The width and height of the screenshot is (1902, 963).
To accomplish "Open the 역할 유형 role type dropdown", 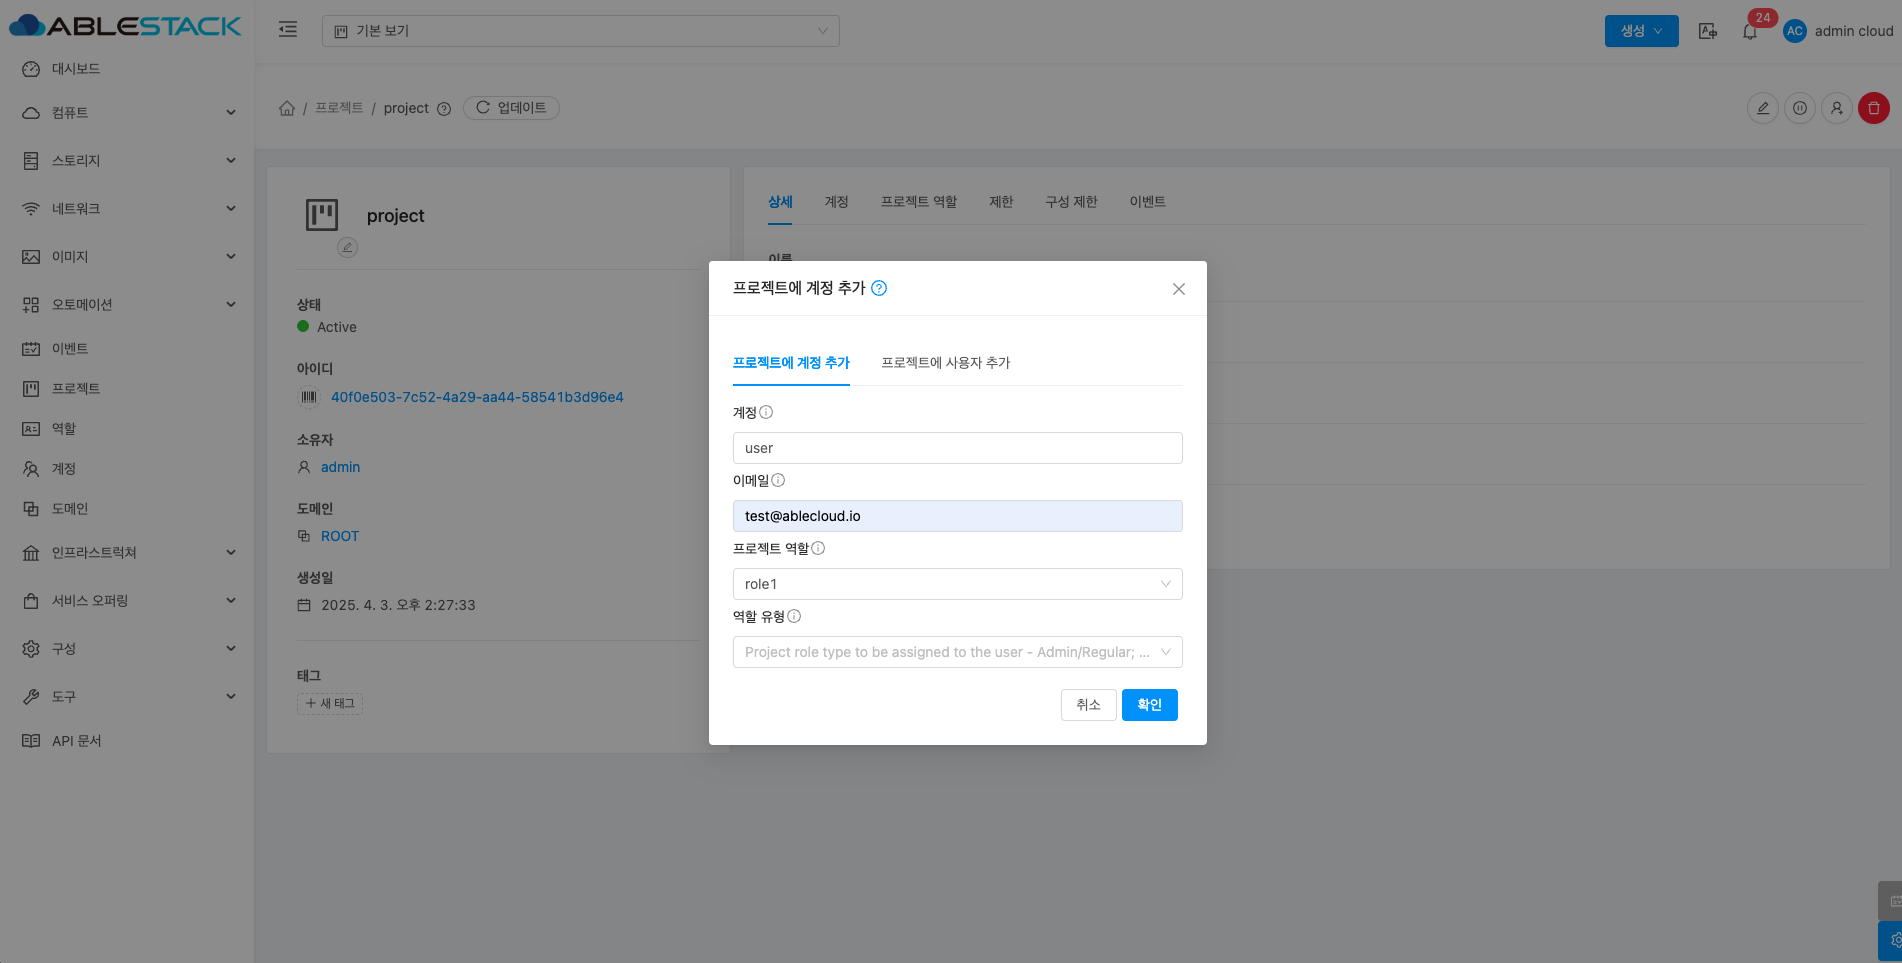I will pos(957,652).
